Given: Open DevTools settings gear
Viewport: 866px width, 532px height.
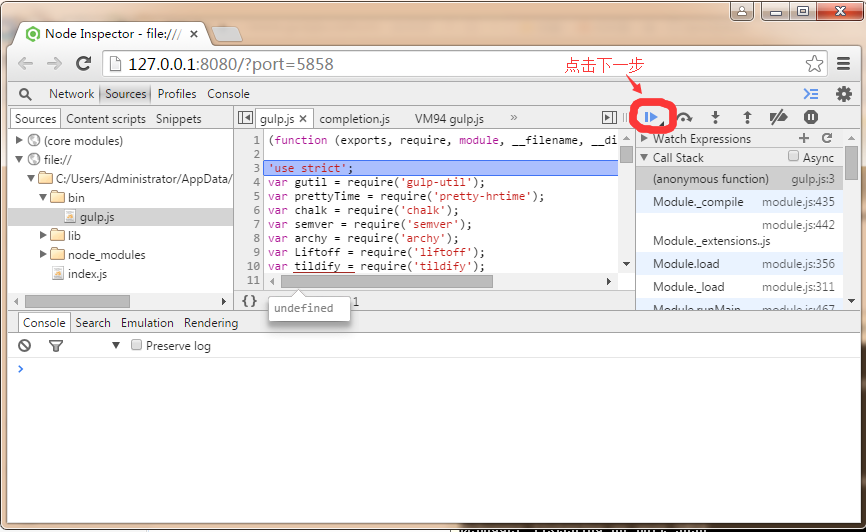Looking at the screenshot, I should point(843,94).
